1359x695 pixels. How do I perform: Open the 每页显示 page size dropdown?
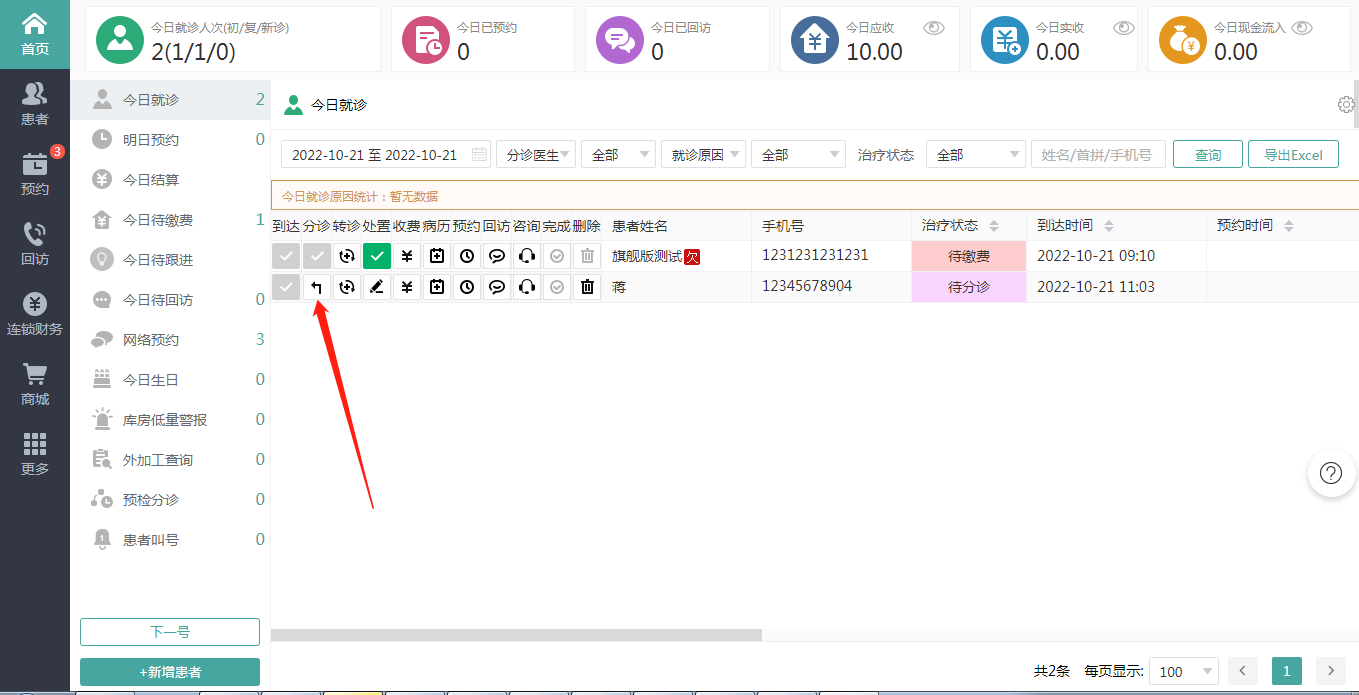[x=1184, y=671]
